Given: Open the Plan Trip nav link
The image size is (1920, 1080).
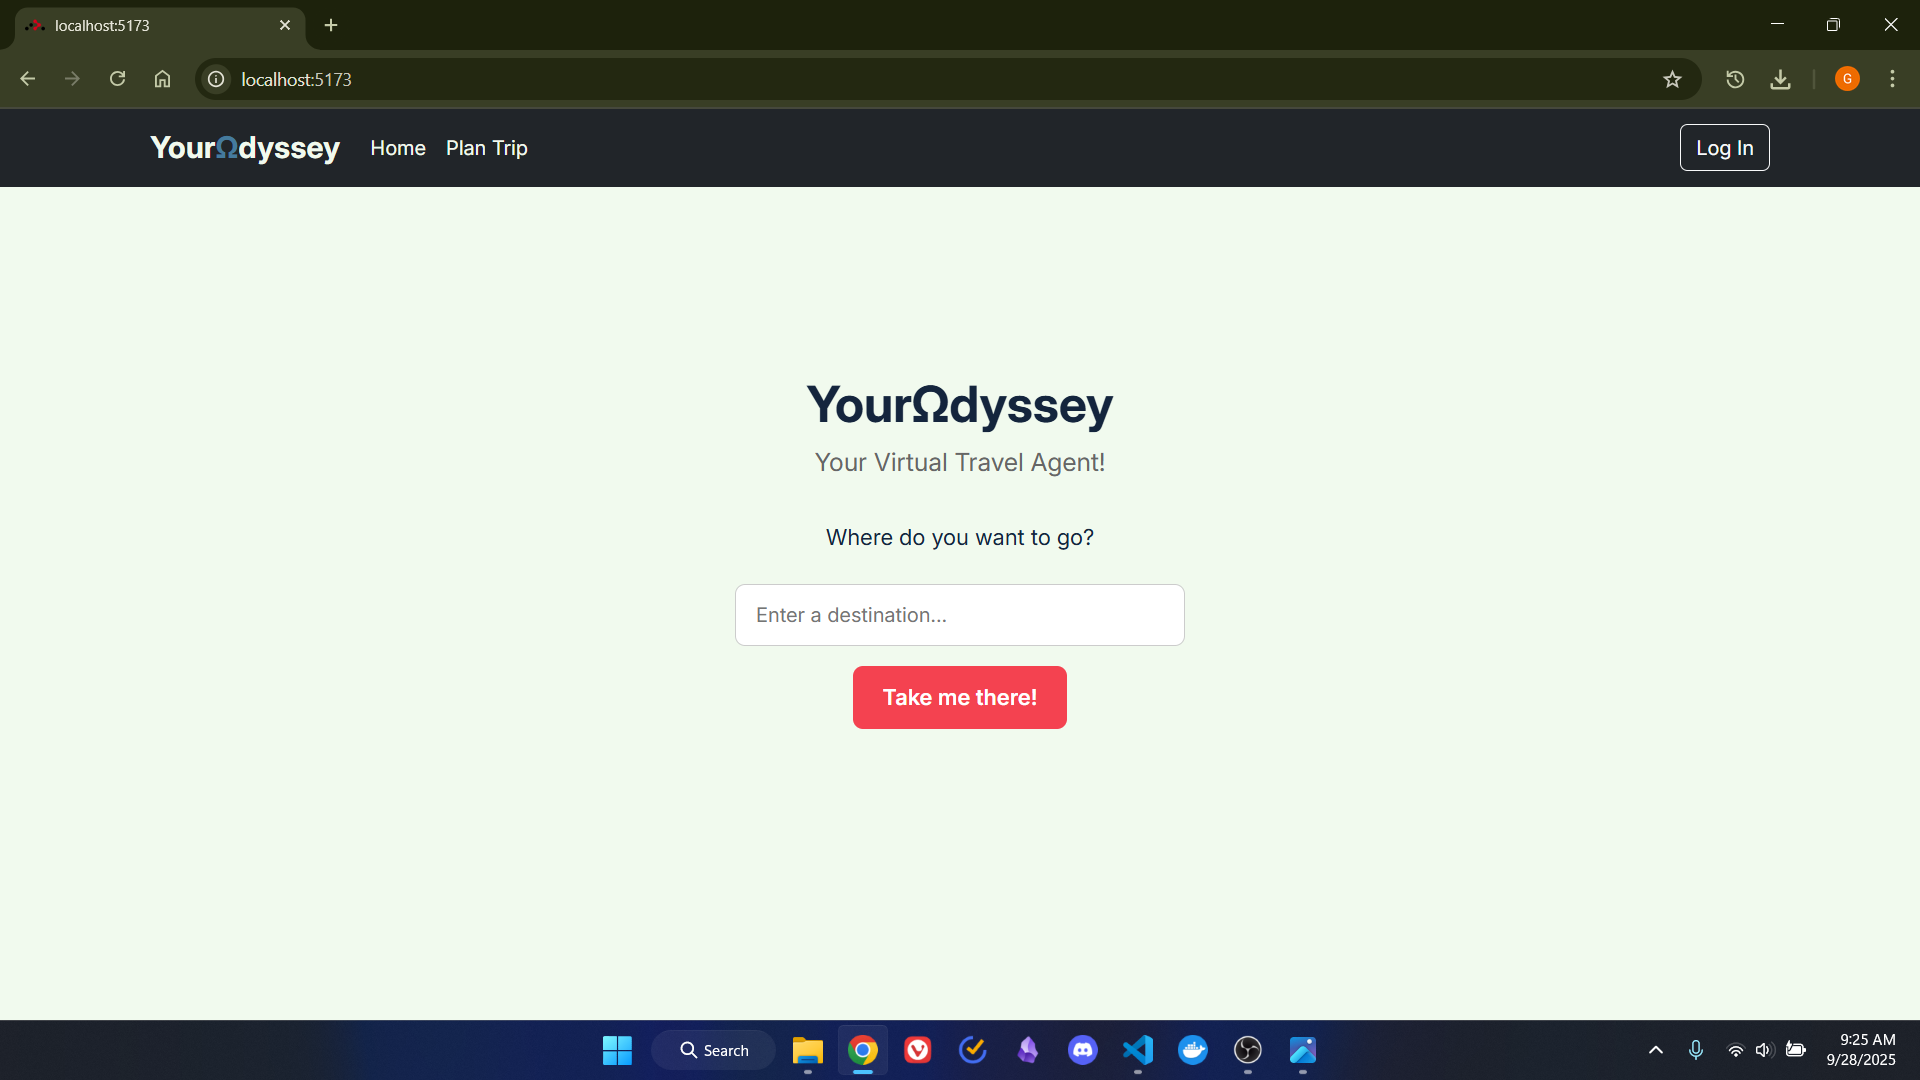Looking at the screenshot, I should pos(486,148).
